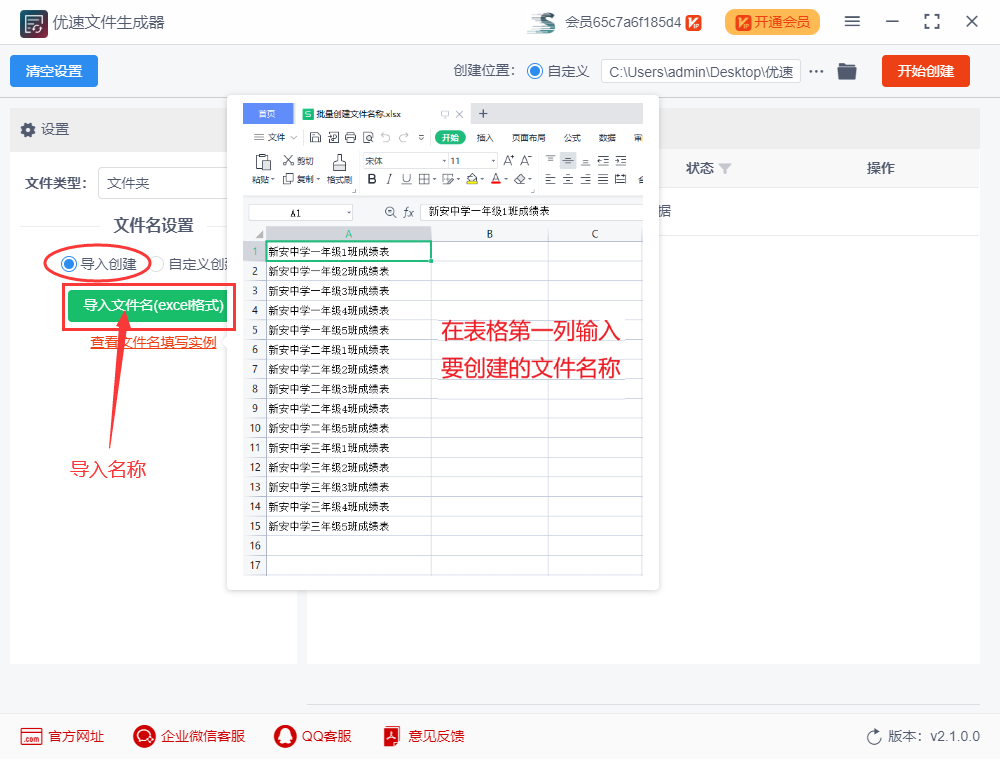The width and height of the screenshot is (1000, 760).
Task: Click the redo arrow in the spreadsheet
Action: [403, 137]
